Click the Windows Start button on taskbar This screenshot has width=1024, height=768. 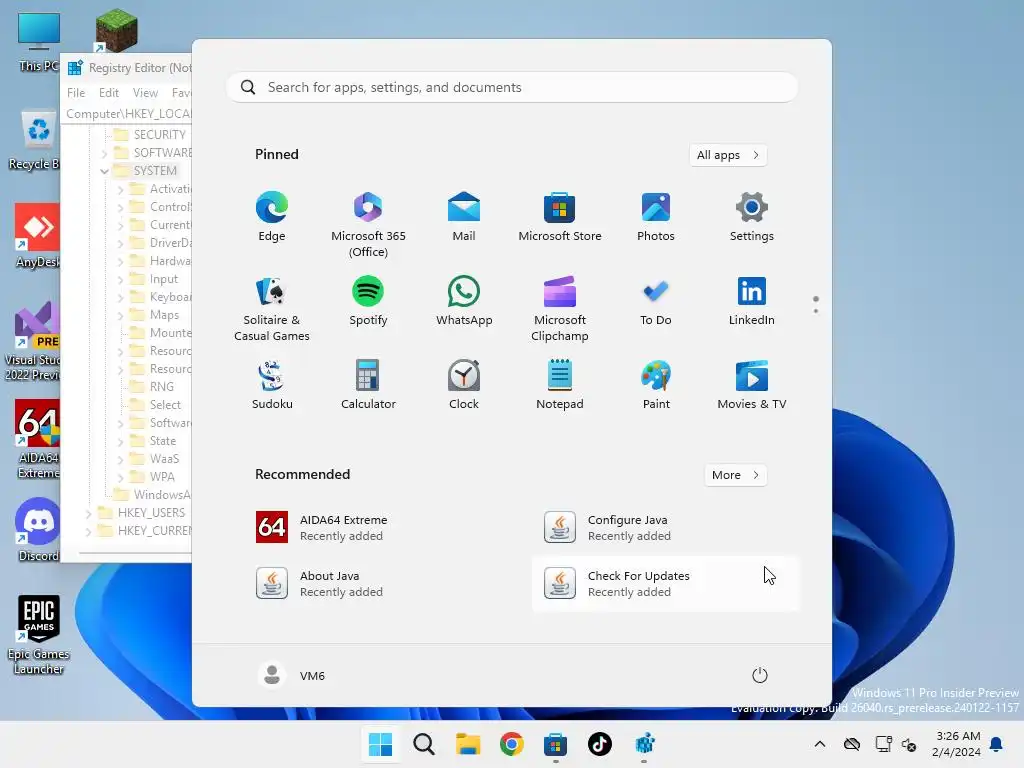click(x=380, y=744)
